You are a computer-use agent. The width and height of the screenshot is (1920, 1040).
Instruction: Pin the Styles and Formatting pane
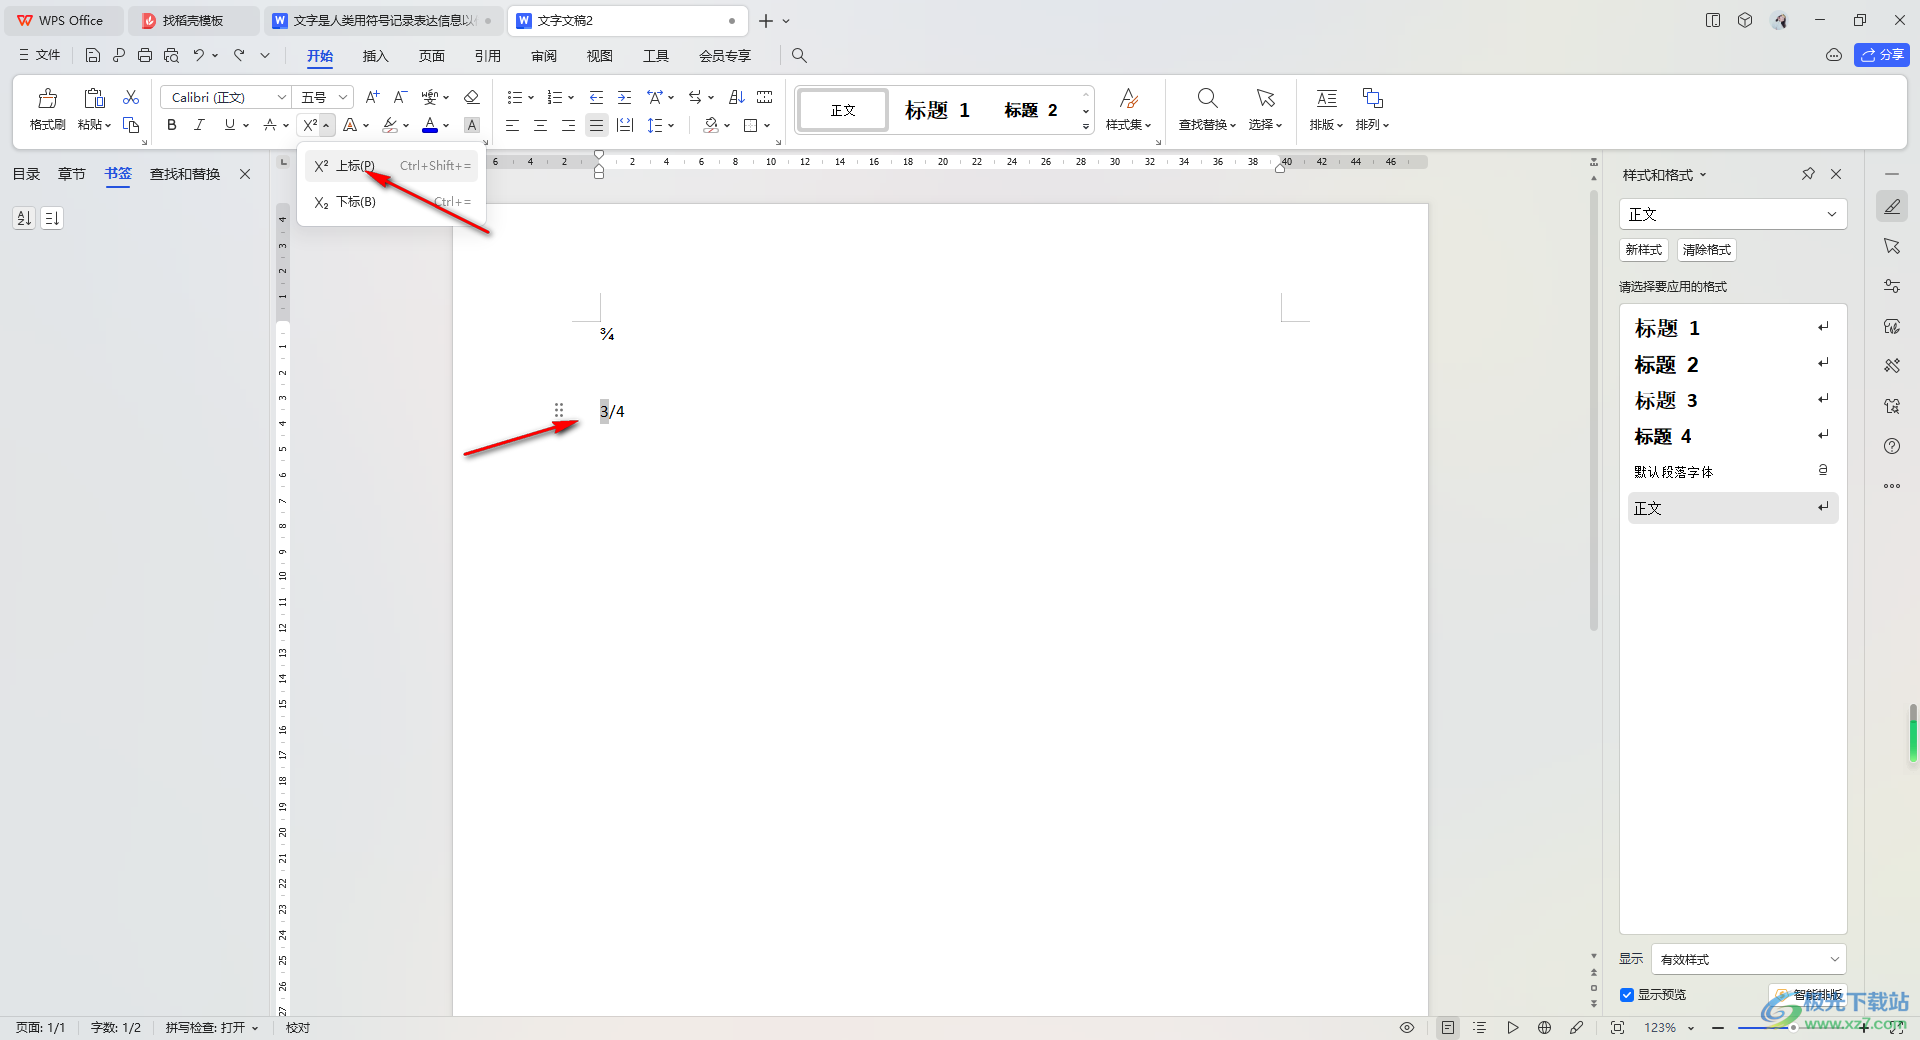tap(1808, 174)
